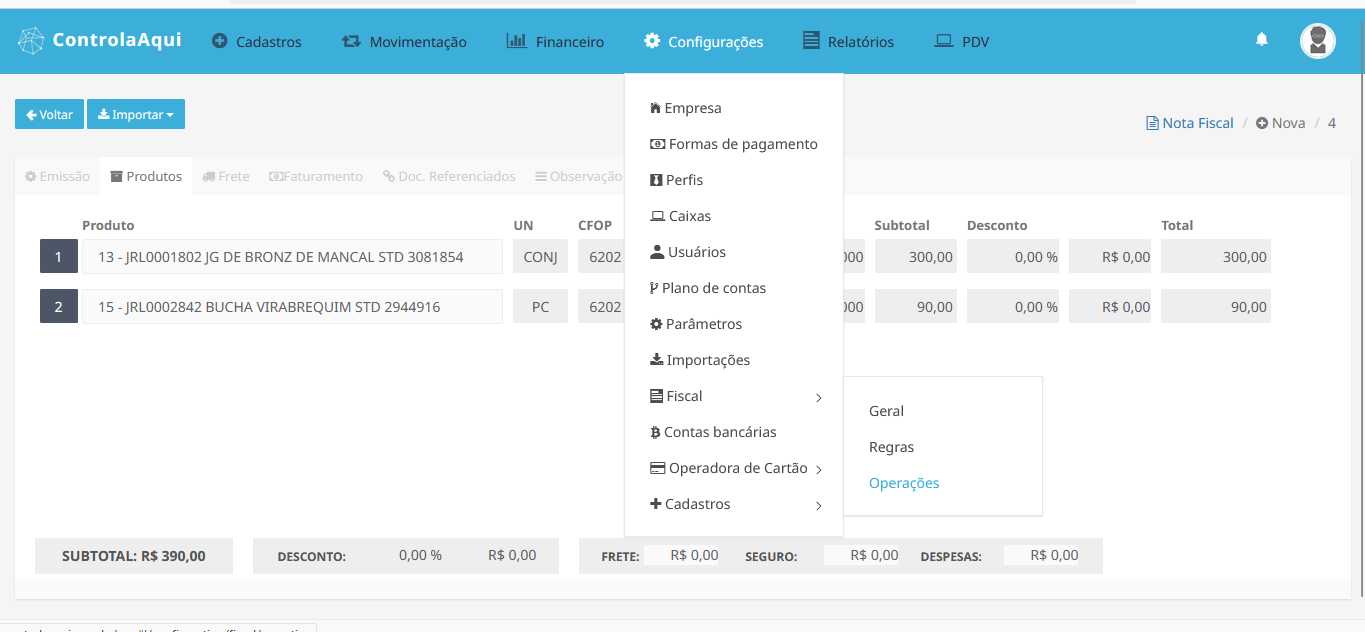
Task: Expand the Cadastros submenu in dropdown
Action: point(818,506)
